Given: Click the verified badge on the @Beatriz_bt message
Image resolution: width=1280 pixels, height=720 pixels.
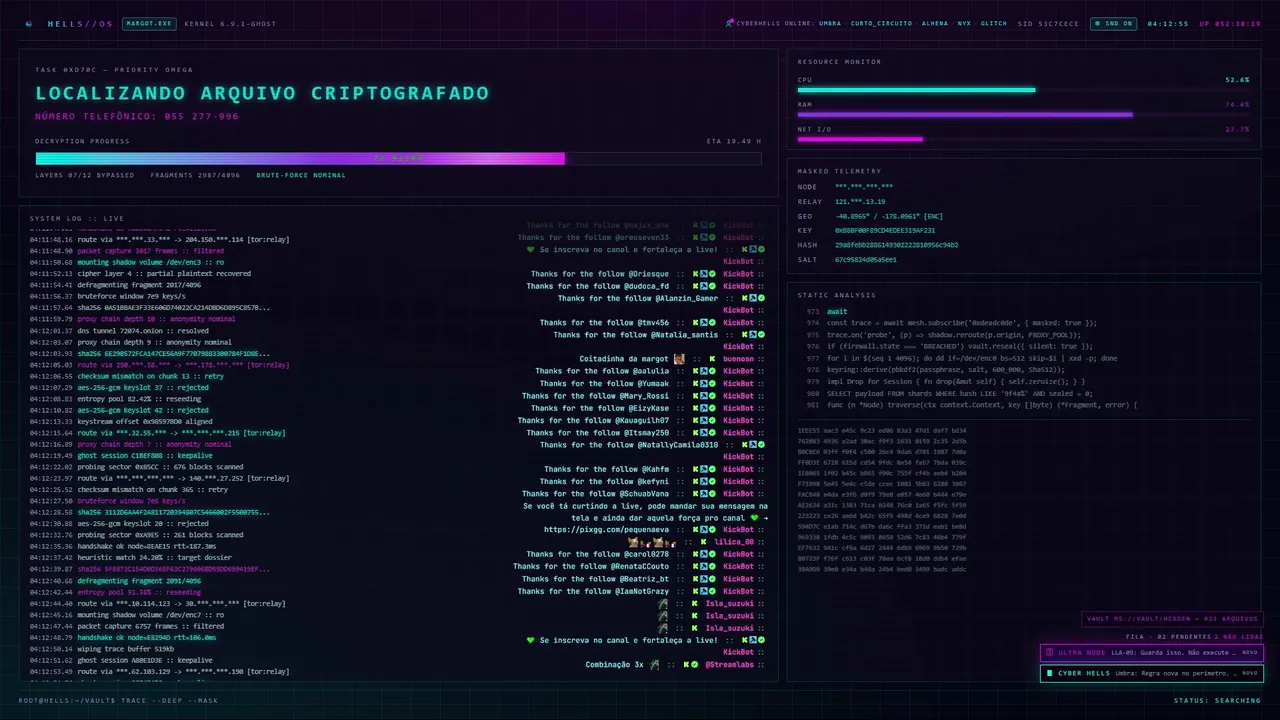Looking at the screenshot, I should pyautogui.click(x=712, y=578).
